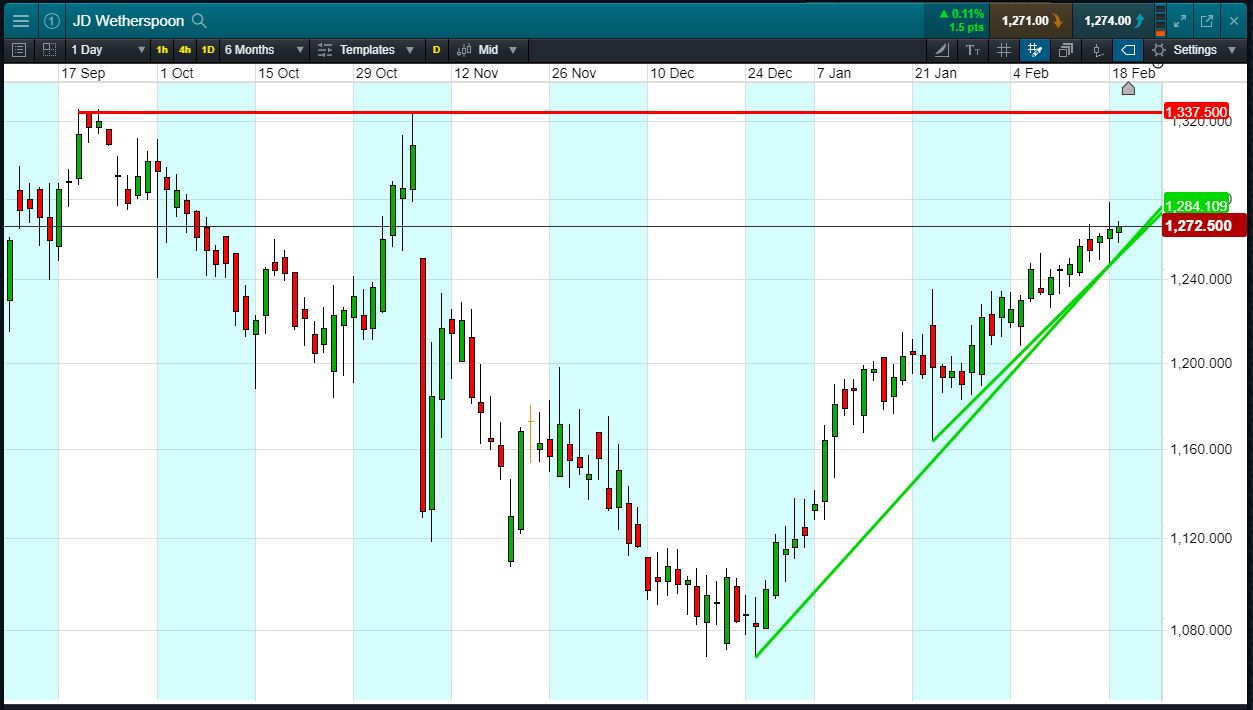The height and width of the screenshot is (710, 1253).
Task: Click the yellow D default template button
Action: pos(436,50)
